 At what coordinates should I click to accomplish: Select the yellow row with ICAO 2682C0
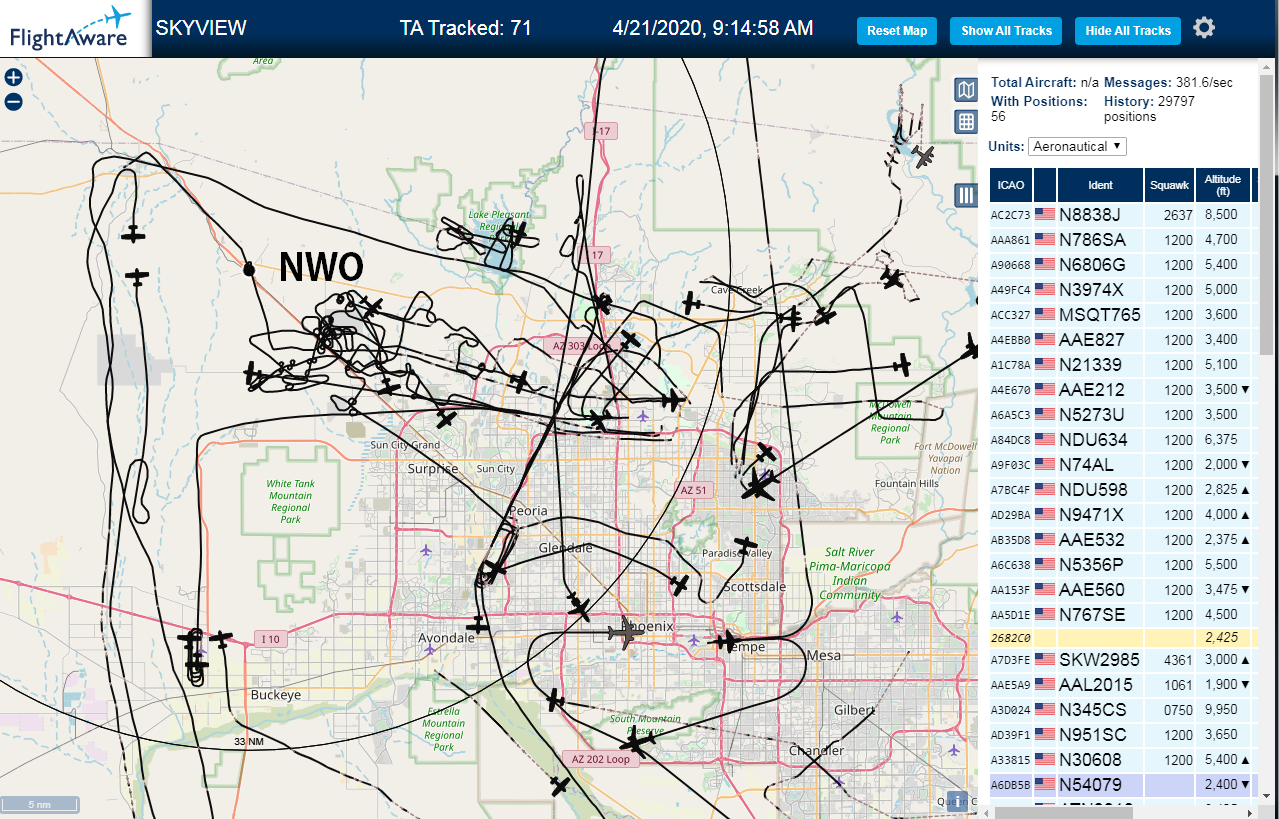coord(1124,638)
